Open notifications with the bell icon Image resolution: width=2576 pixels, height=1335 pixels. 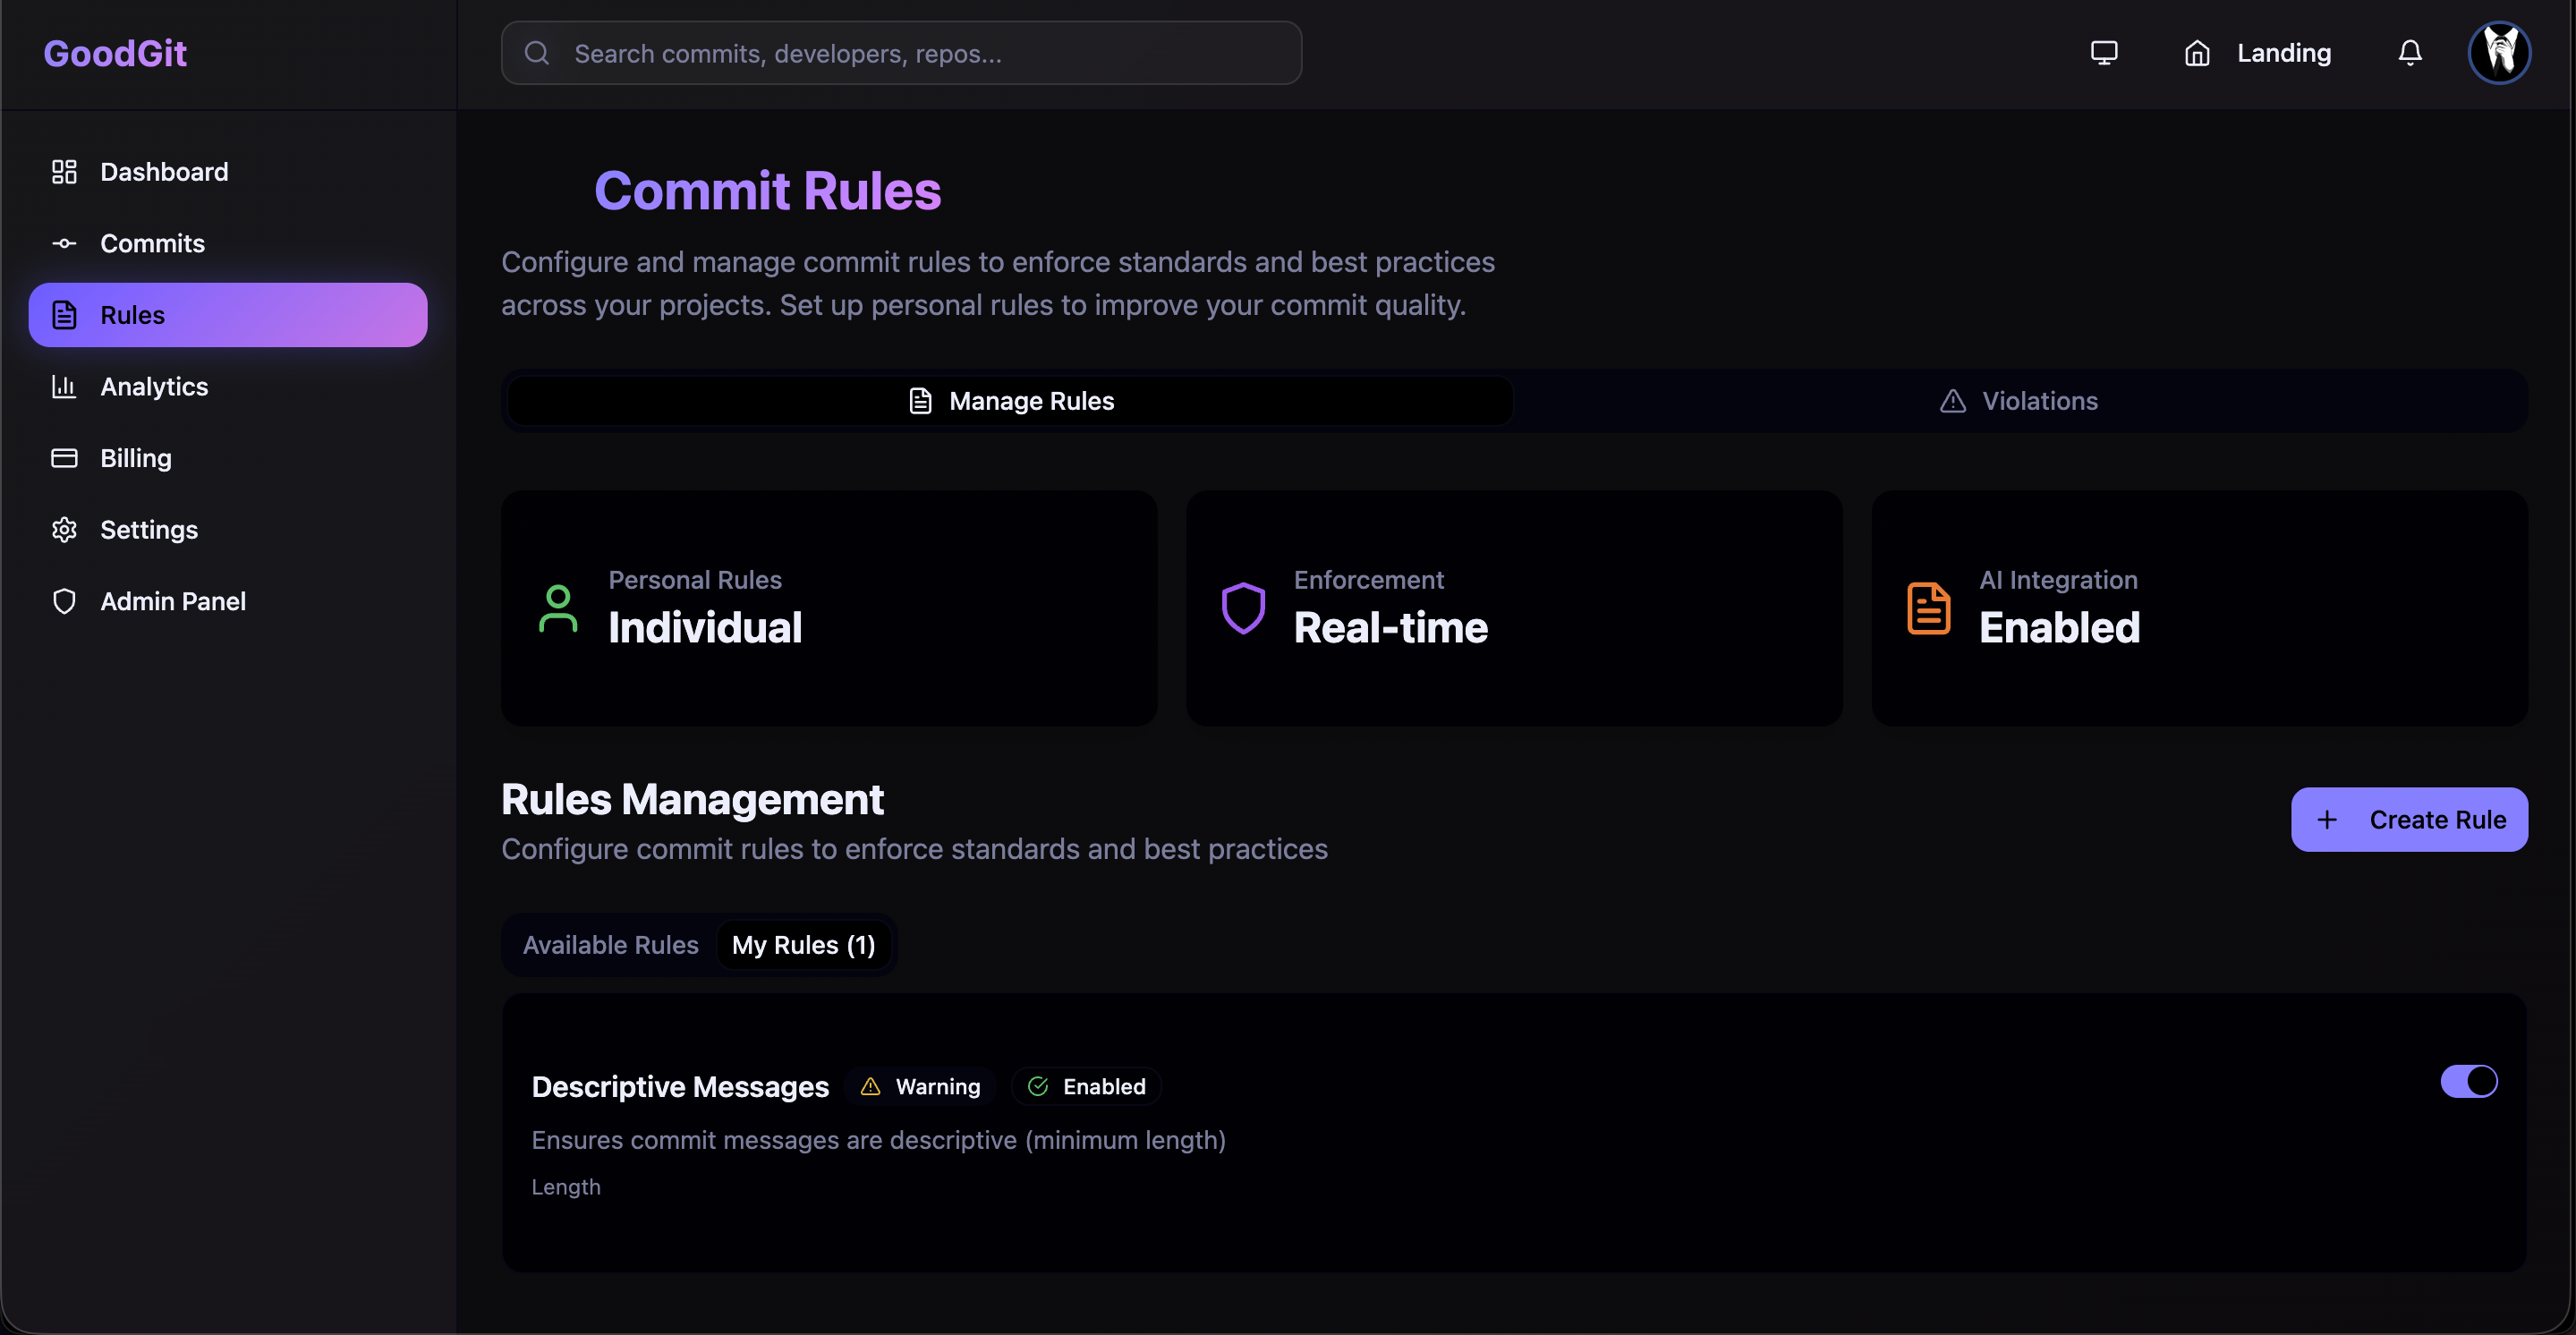pyautogui.click(x=2409, y=53)
